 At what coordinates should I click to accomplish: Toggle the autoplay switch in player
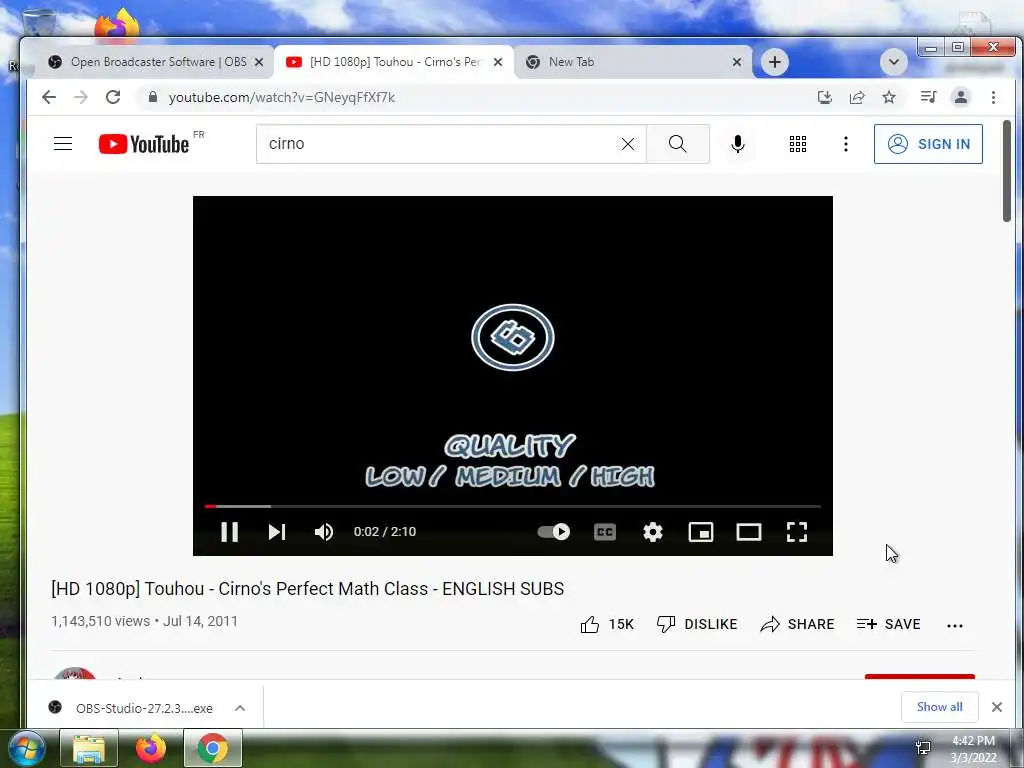coord(554,532)
